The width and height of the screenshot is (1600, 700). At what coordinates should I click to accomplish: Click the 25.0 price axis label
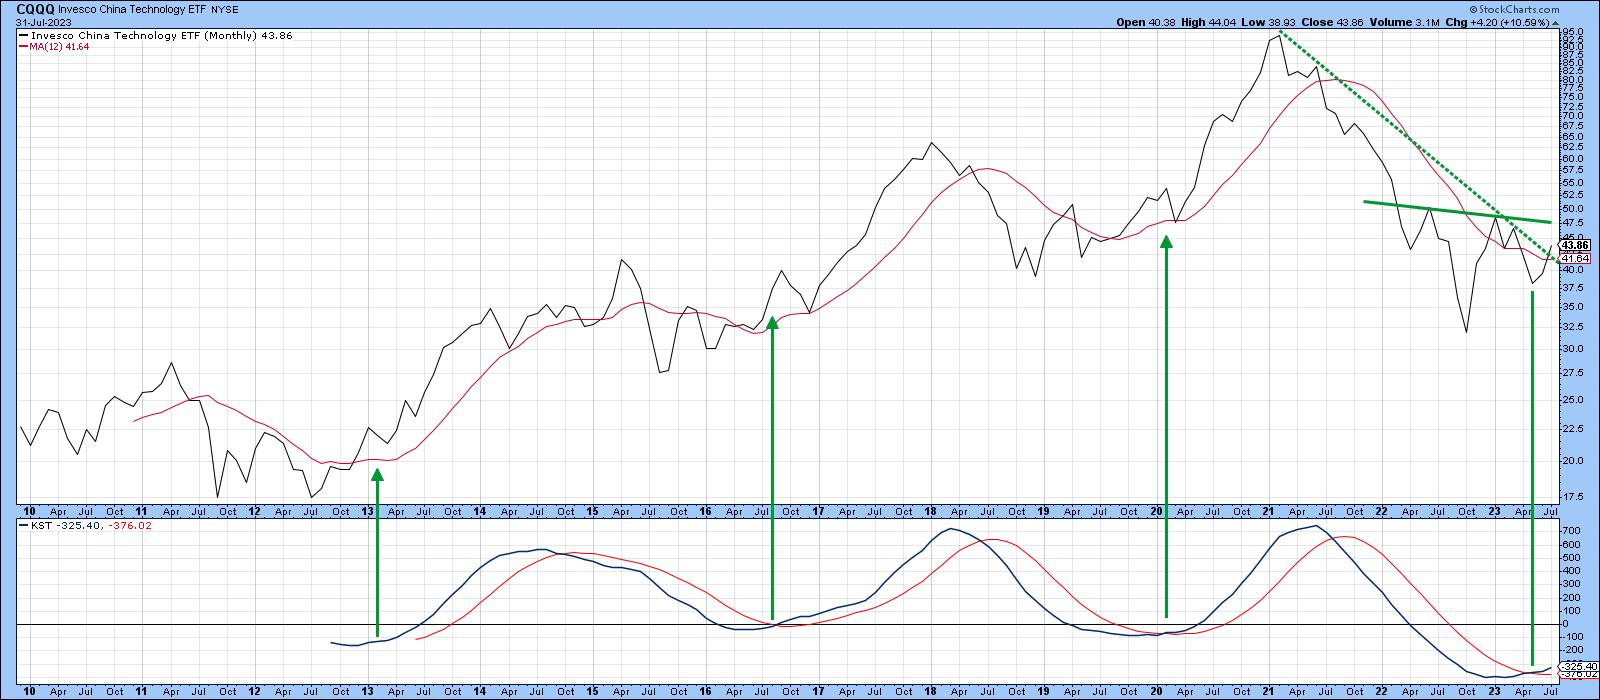1571,399
